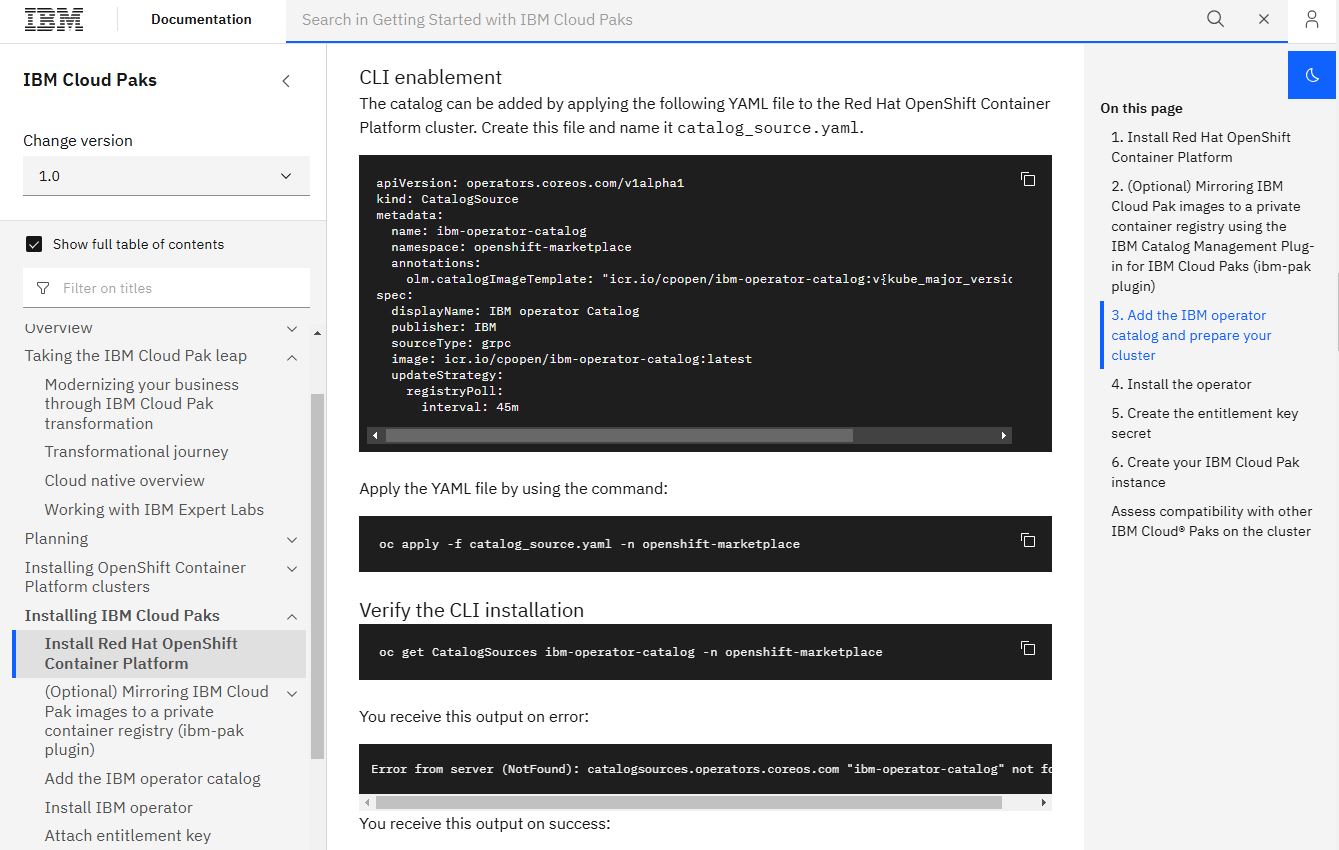Focus the Search in Getting Started field
The height and width of the screenshot is (850, 1339).
pos(742,20)
